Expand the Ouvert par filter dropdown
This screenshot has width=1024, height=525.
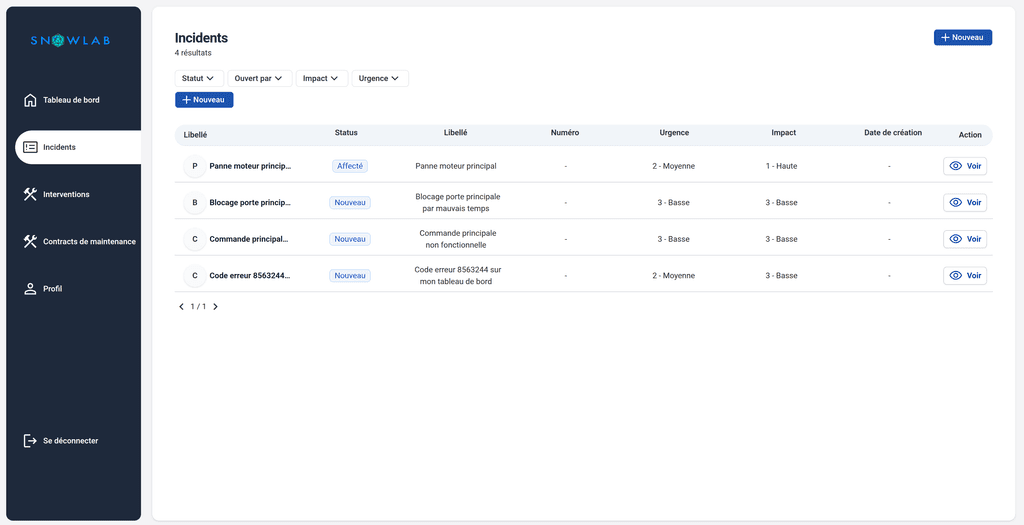pyautogui.click(x=260, y=78)
